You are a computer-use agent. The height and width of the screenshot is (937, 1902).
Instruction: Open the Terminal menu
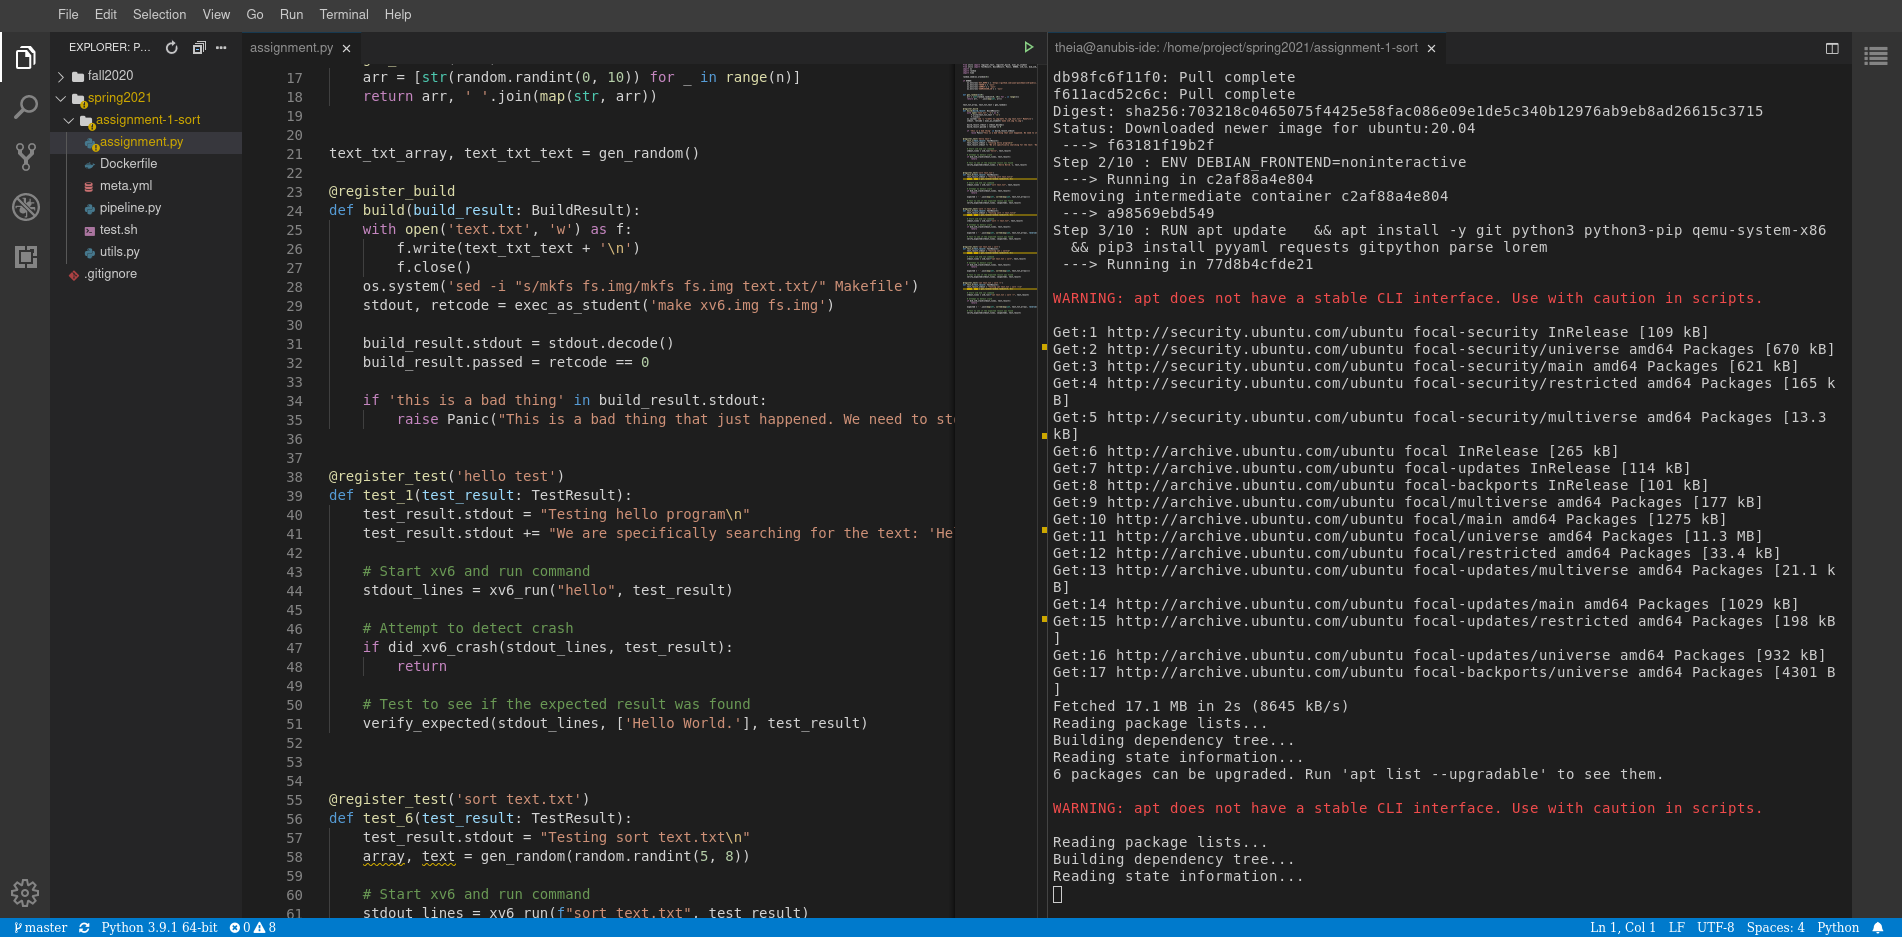tap(344, 14)
